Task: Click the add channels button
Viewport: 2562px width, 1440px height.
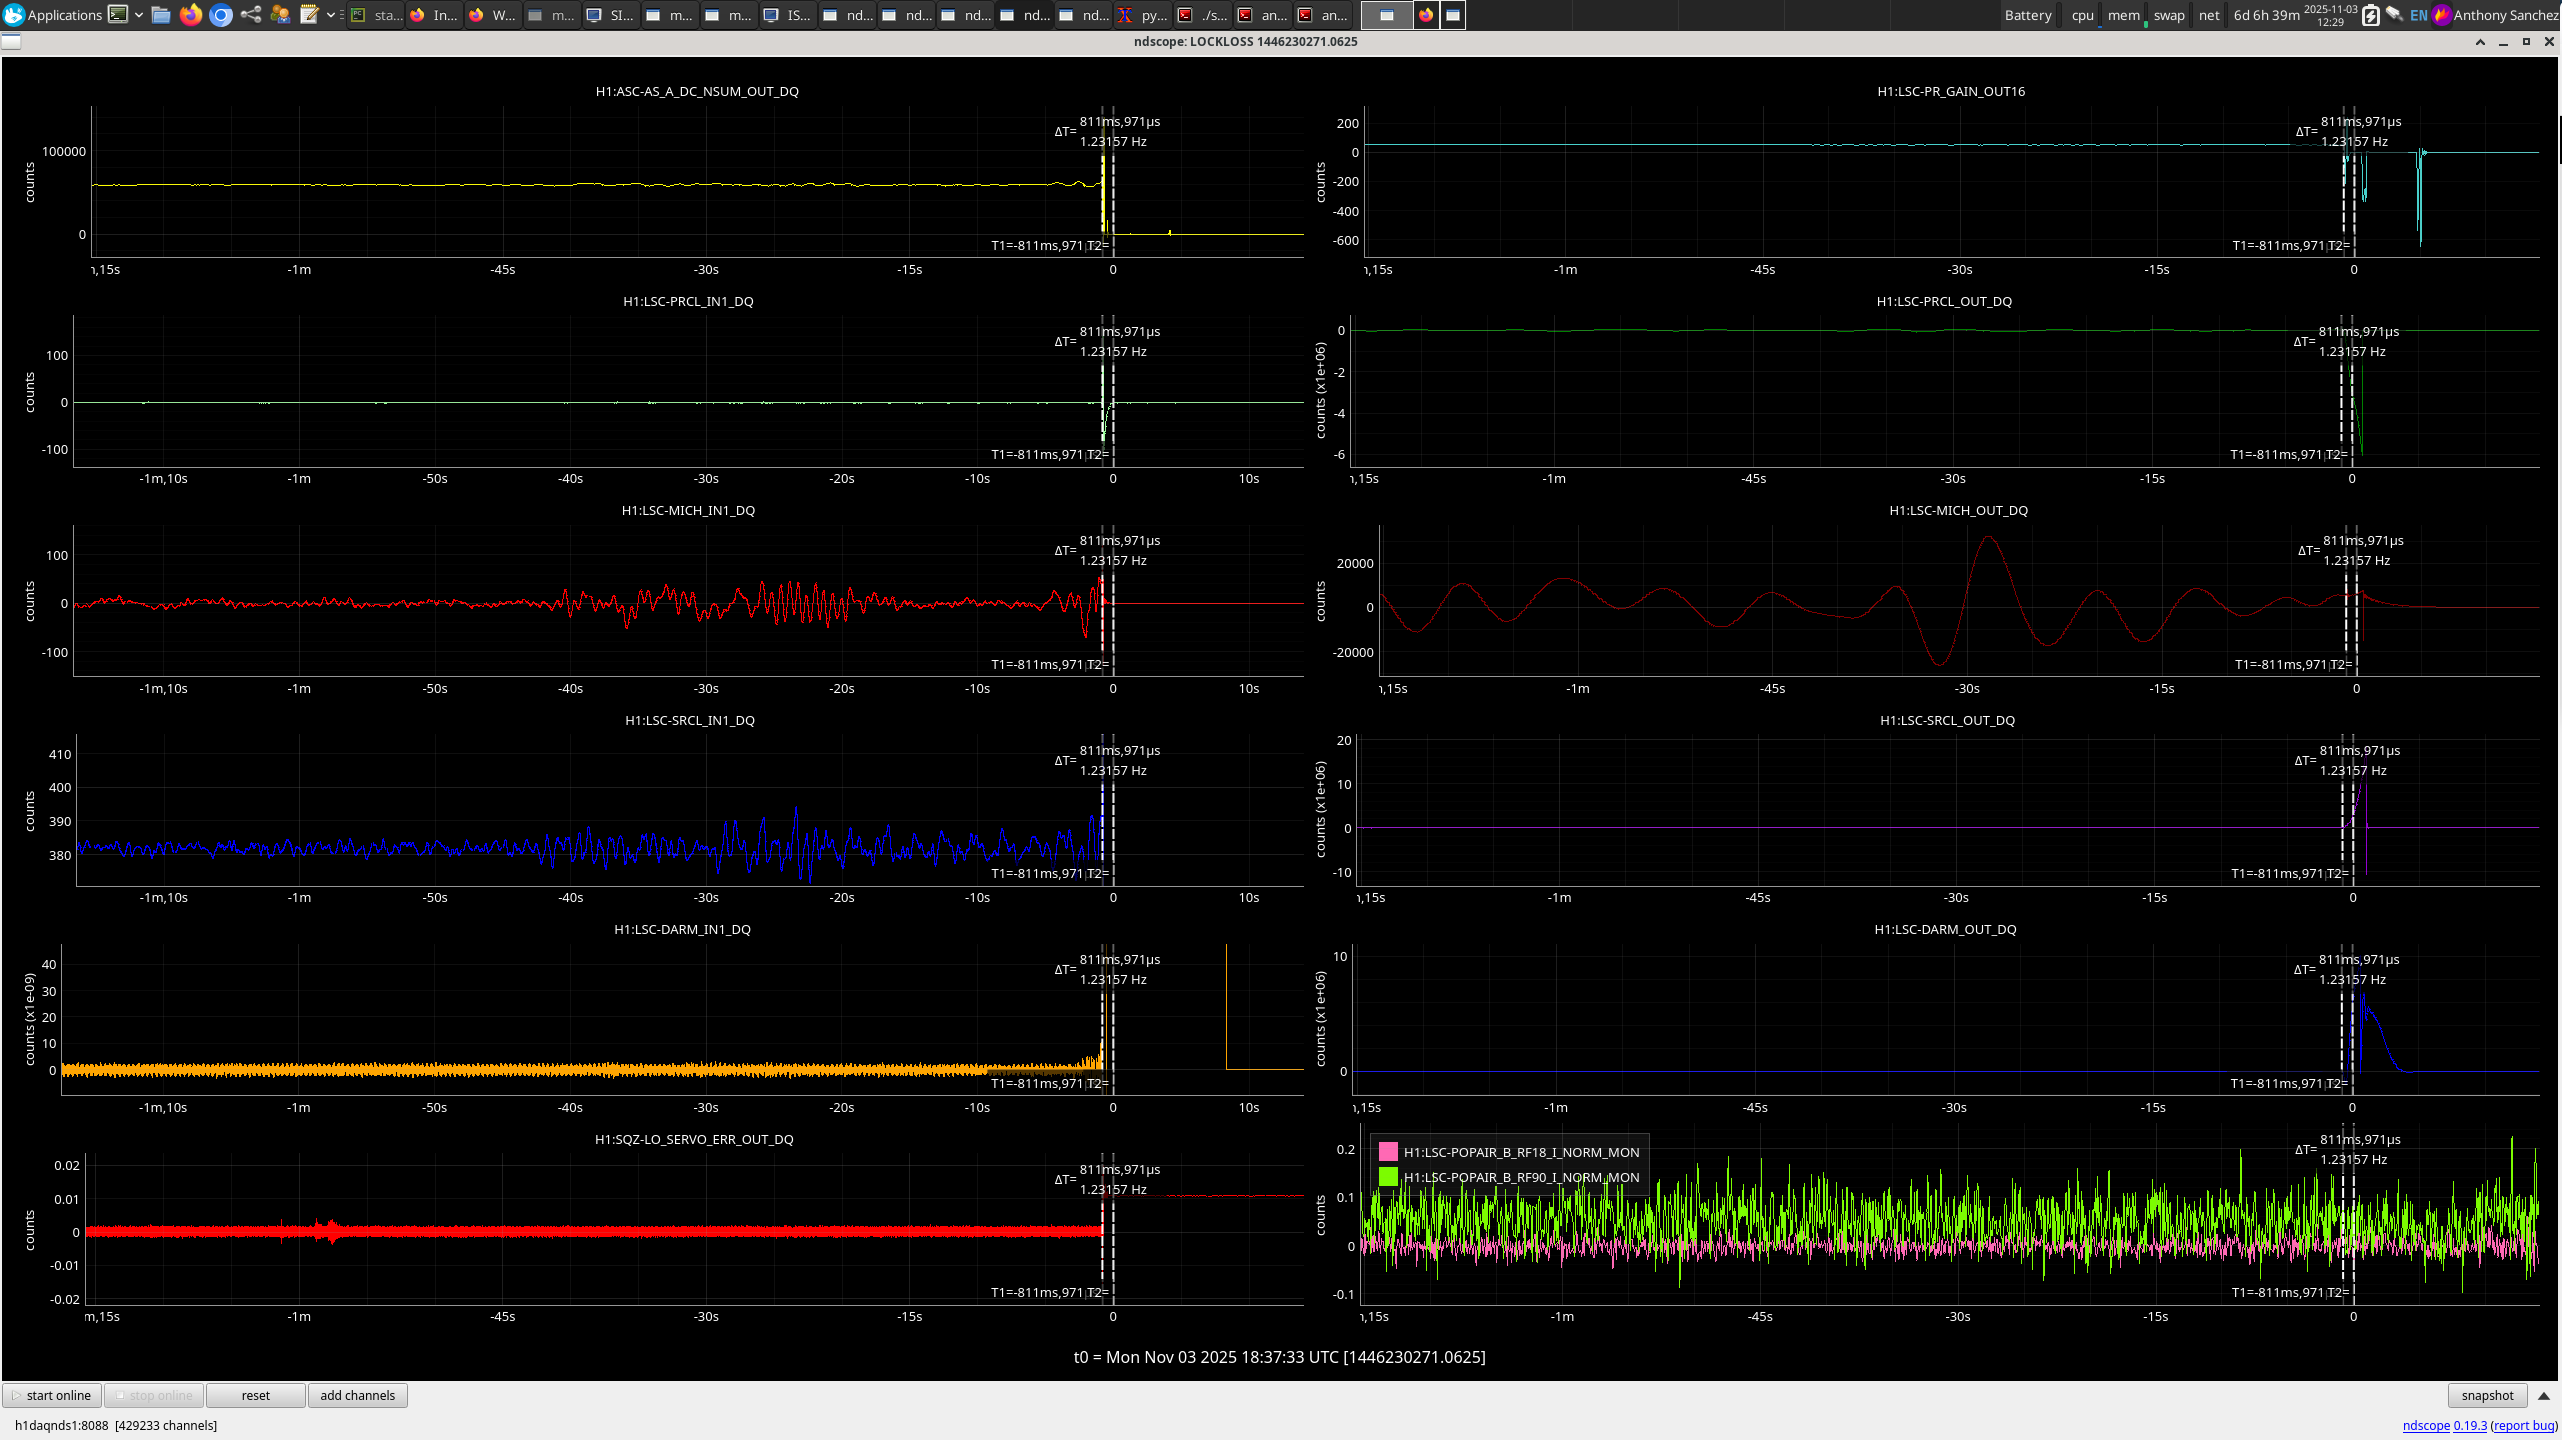Action: point(357,1396)
